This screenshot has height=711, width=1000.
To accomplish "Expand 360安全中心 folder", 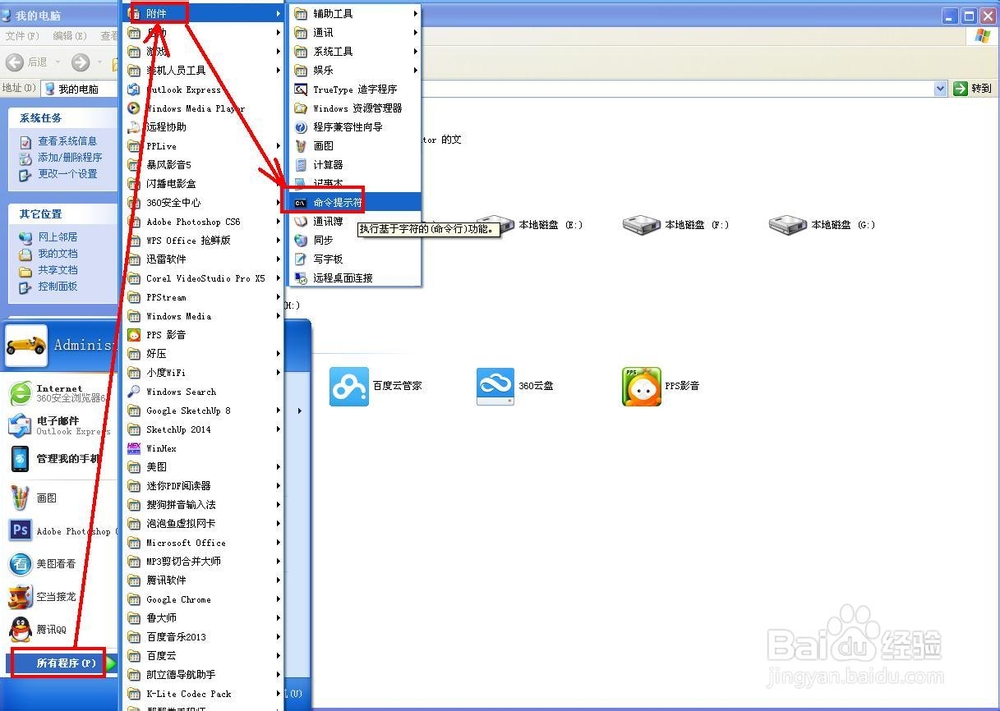I will point(204,203).
